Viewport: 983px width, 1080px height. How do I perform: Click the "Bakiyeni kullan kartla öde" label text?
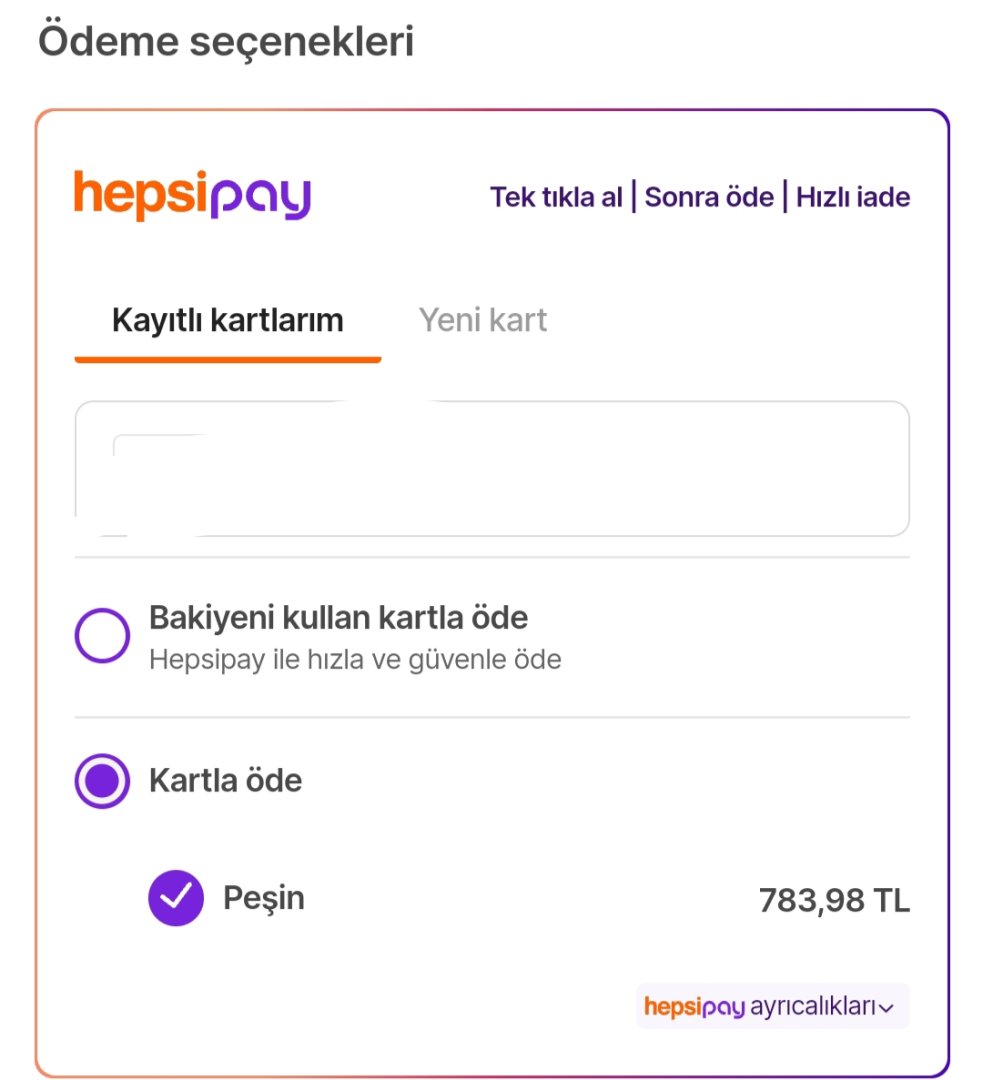coord(338,618)
